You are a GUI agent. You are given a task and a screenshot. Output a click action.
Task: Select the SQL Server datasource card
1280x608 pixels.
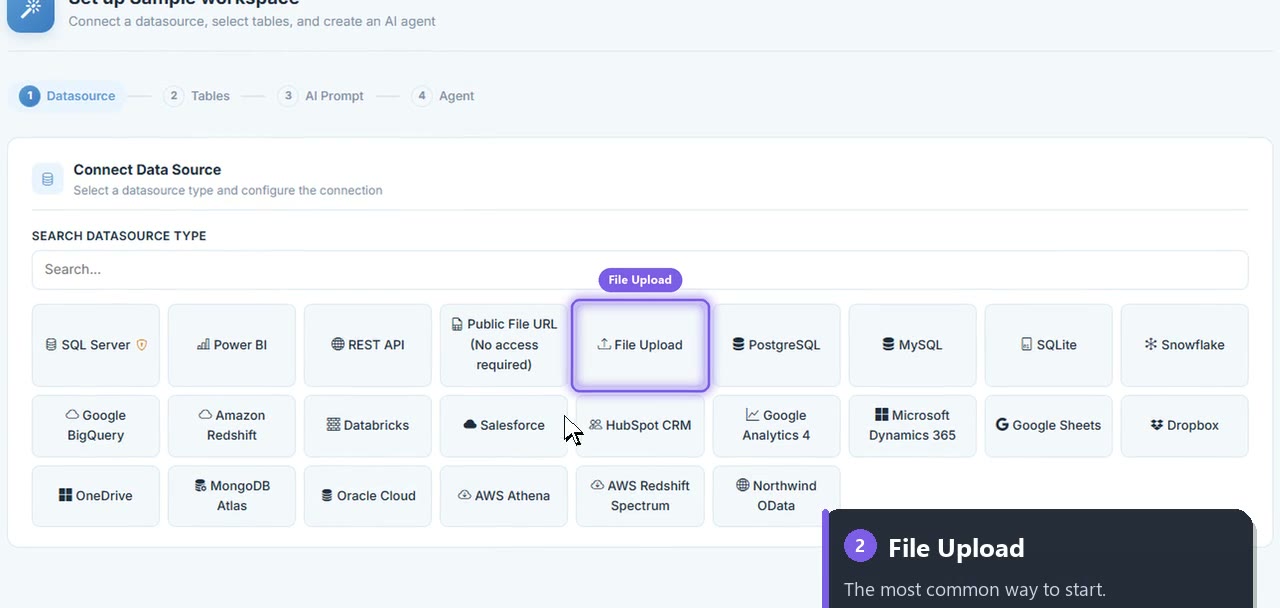(96, 345)
